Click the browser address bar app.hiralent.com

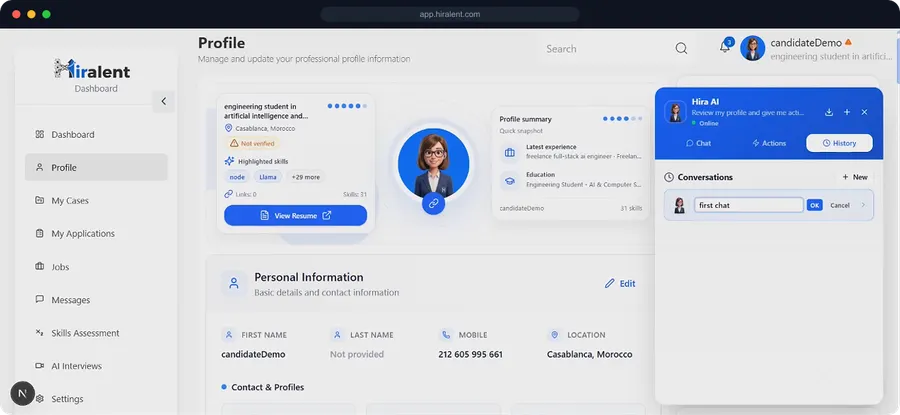point(450,14)
